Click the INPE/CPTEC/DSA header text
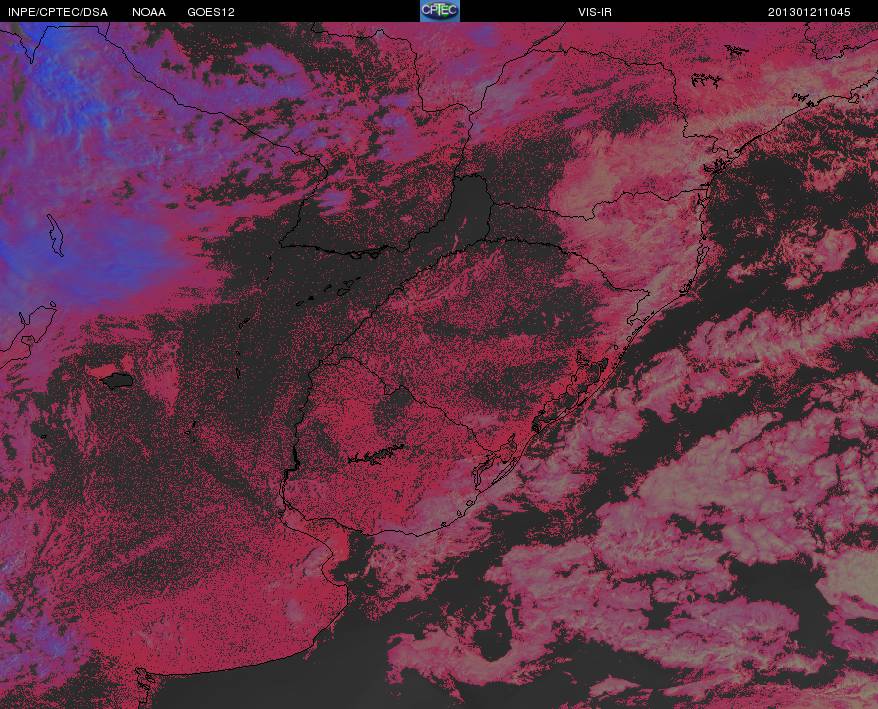The image size is (878, 709). (58, 12)
